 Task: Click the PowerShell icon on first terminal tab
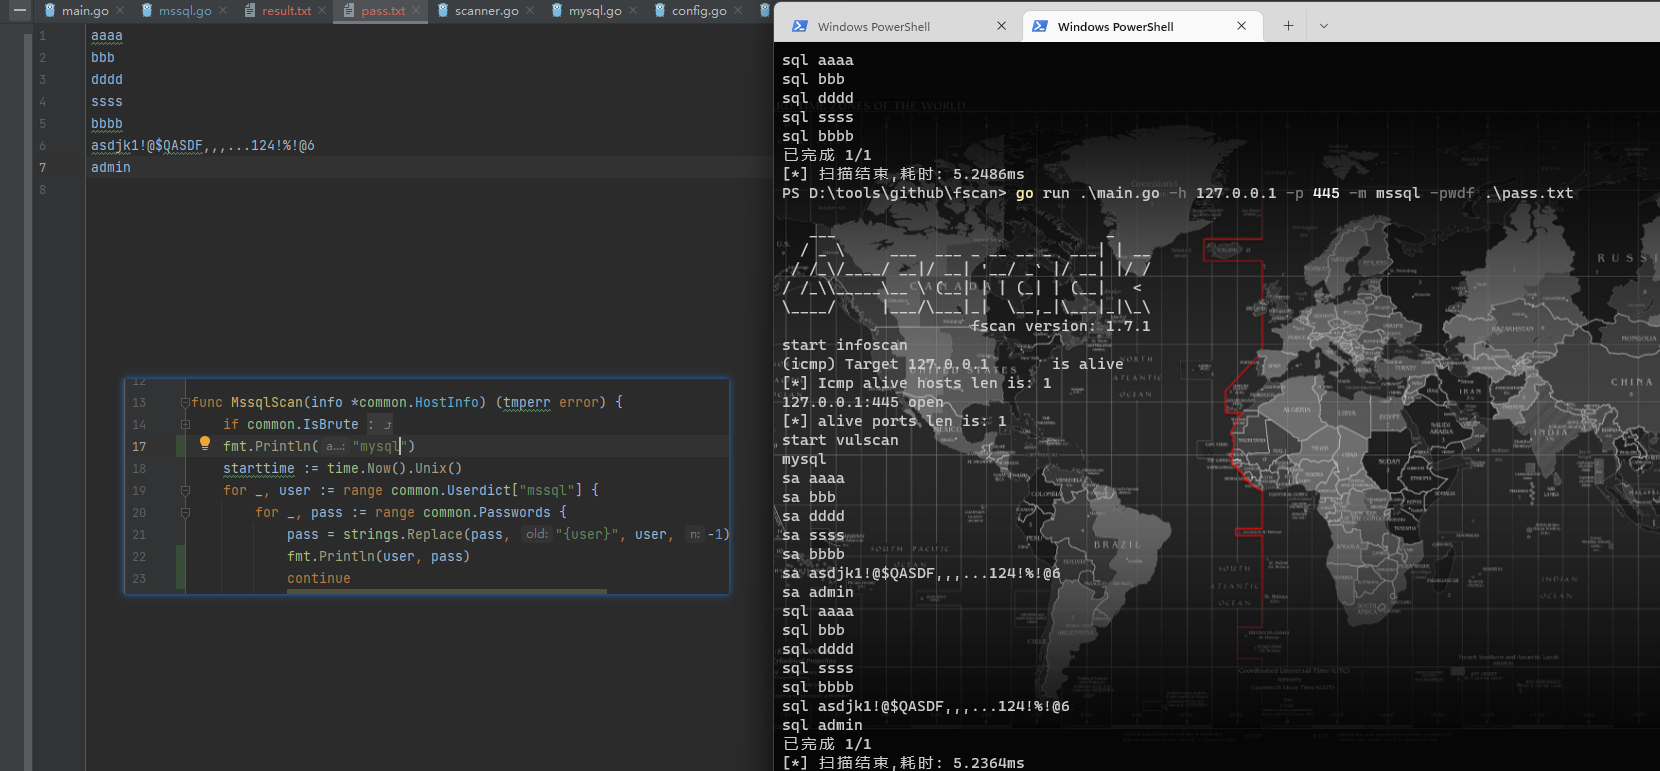pyautogui.click(x=800, y=26)
